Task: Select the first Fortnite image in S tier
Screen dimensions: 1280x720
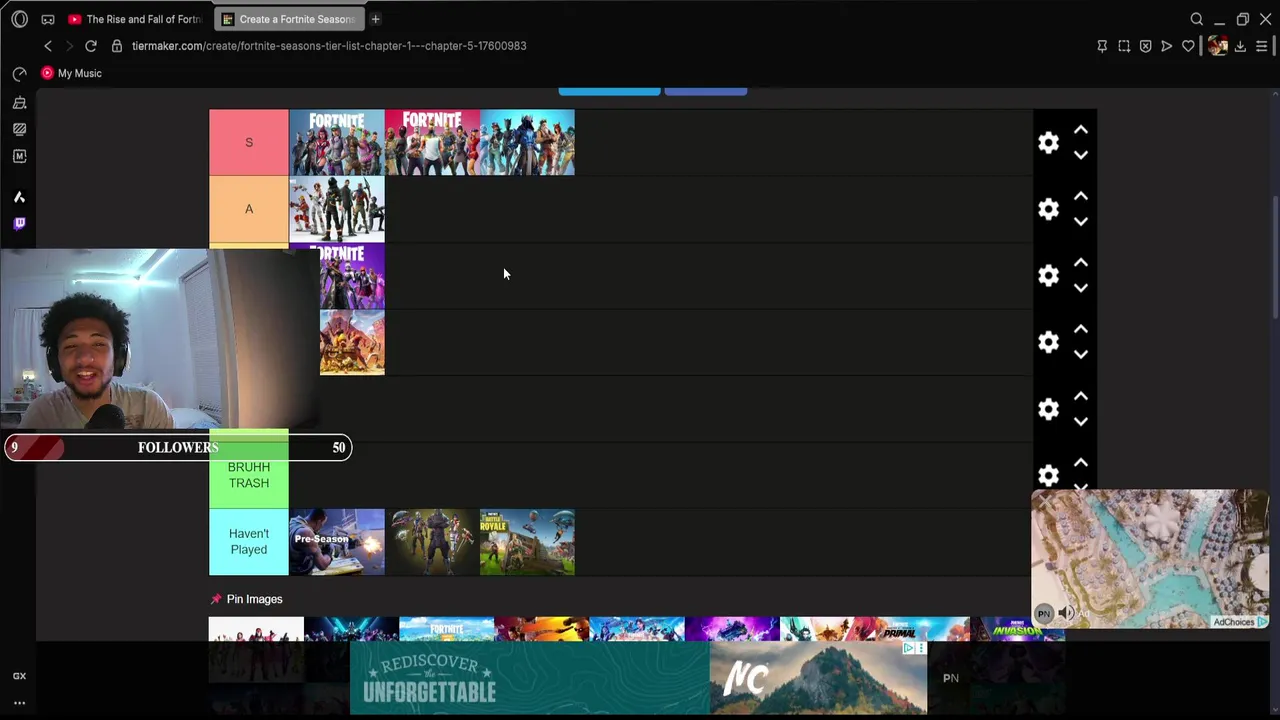Action: pyautogui.click(x=337, y=143)
